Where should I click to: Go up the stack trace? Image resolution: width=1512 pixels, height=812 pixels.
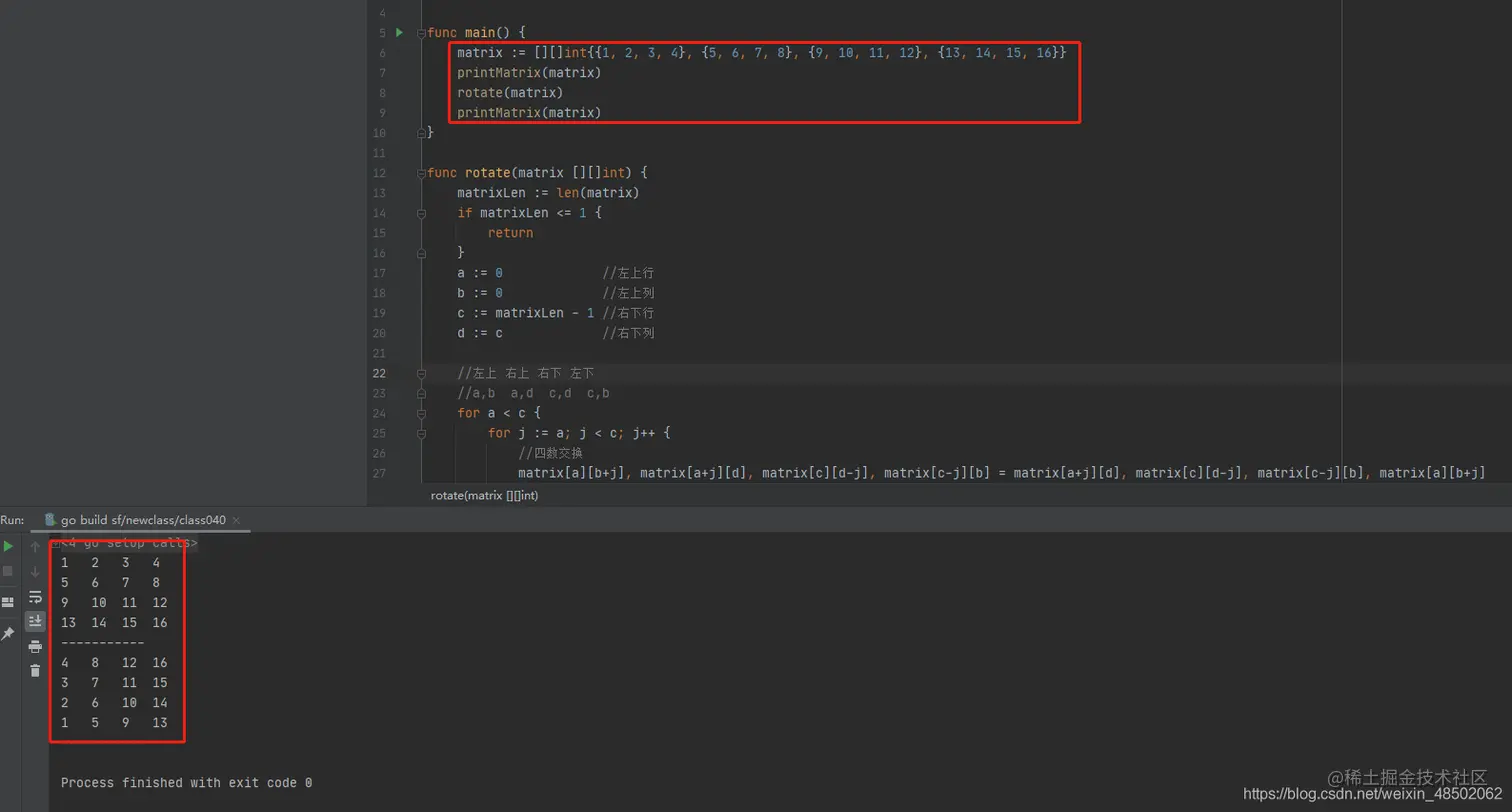click(x=35, y=546)
